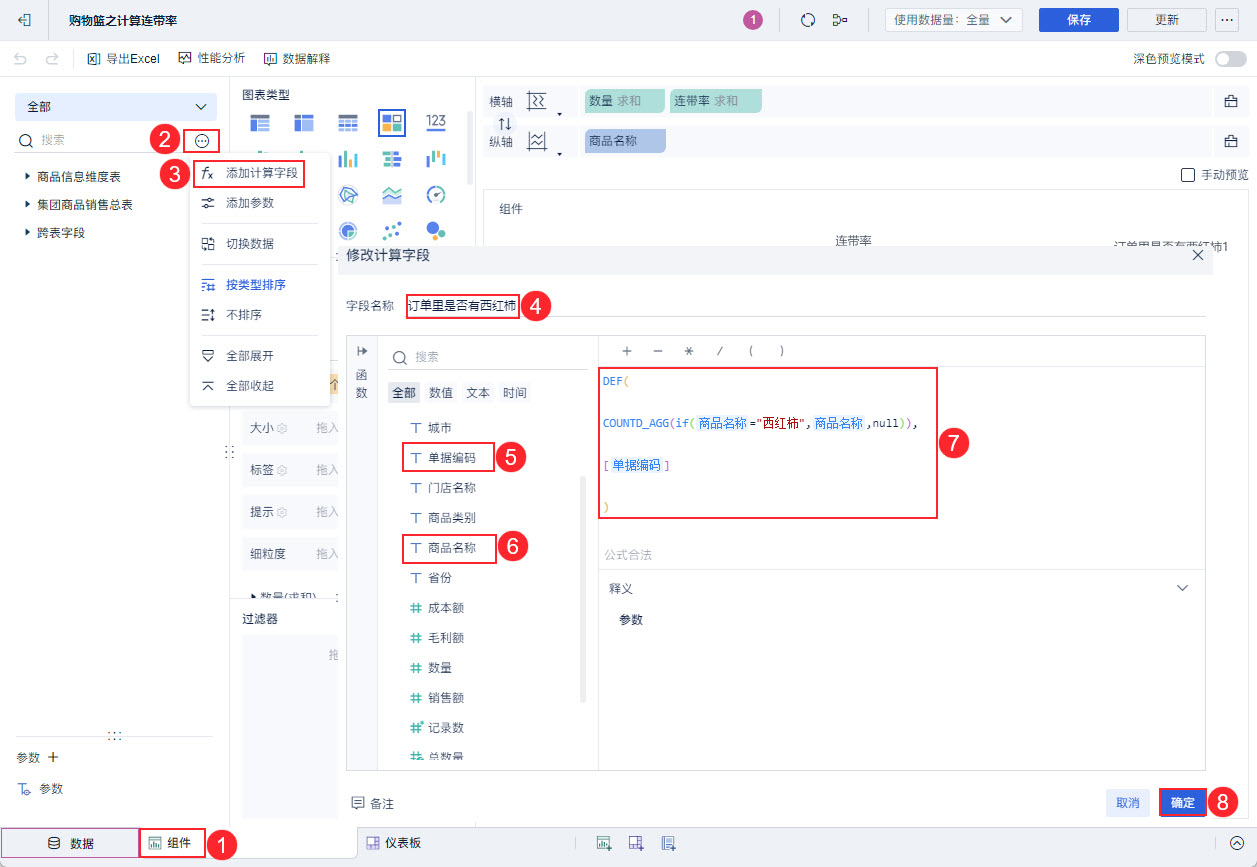Expand 跨表字段 tree node

coord(55,233)
